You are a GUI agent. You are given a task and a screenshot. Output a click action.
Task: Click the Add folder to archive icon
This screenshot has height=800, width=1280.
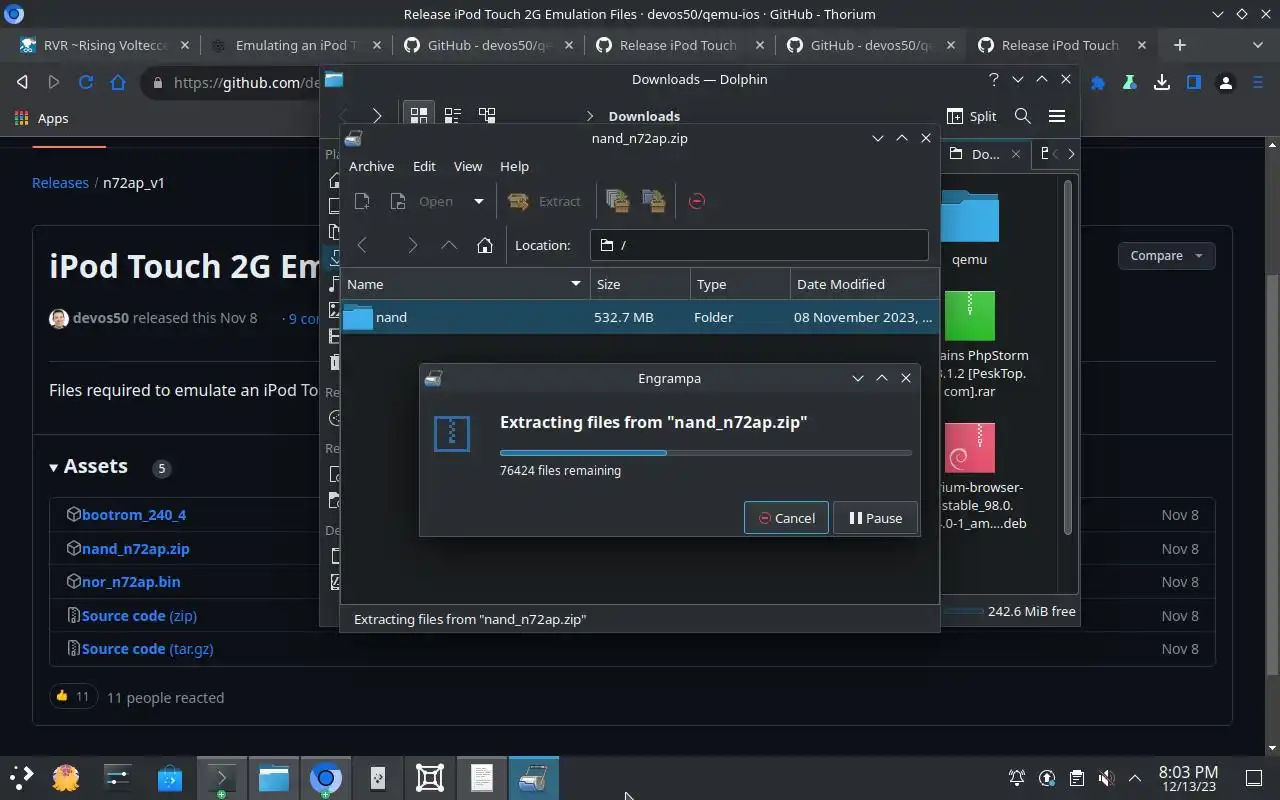[654, 201]
